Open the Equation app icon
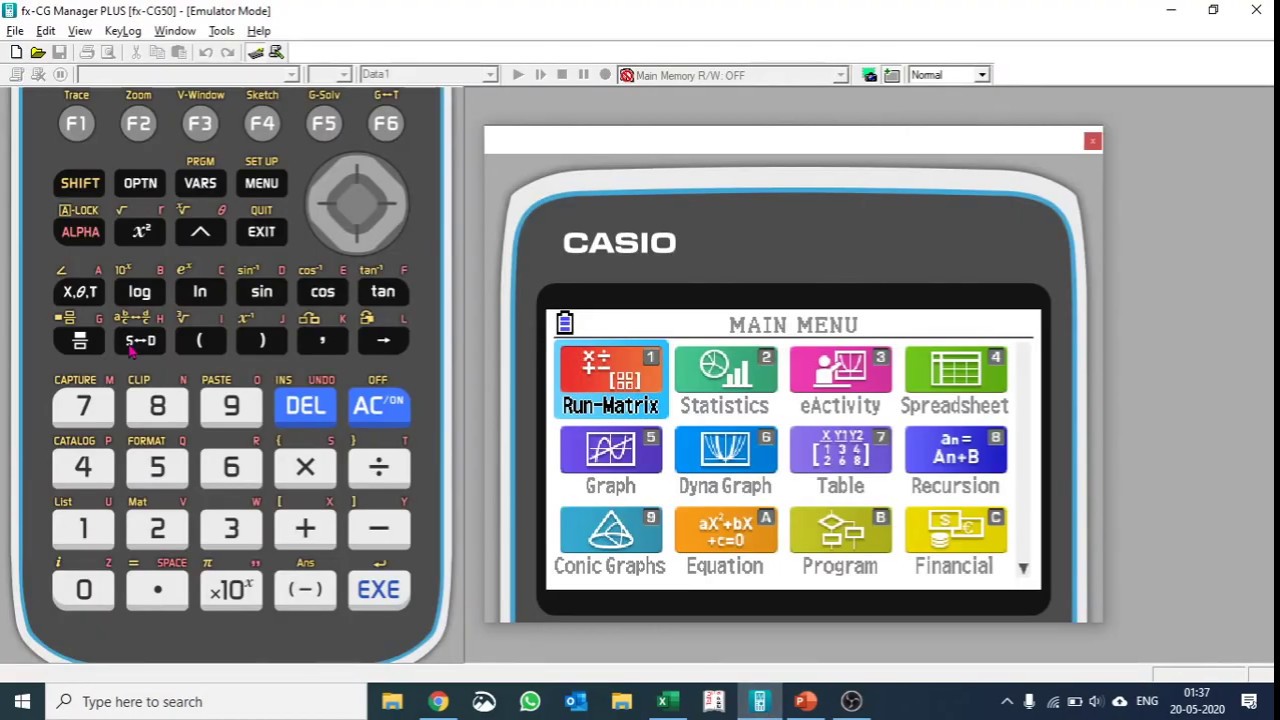The height and width of the screenshot is (720, 1280). (725, 541)
